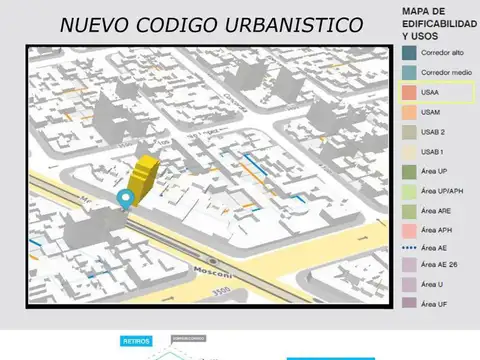Click the 3500 street number label
The image size is (480, 360).
(x=221, y=291)
